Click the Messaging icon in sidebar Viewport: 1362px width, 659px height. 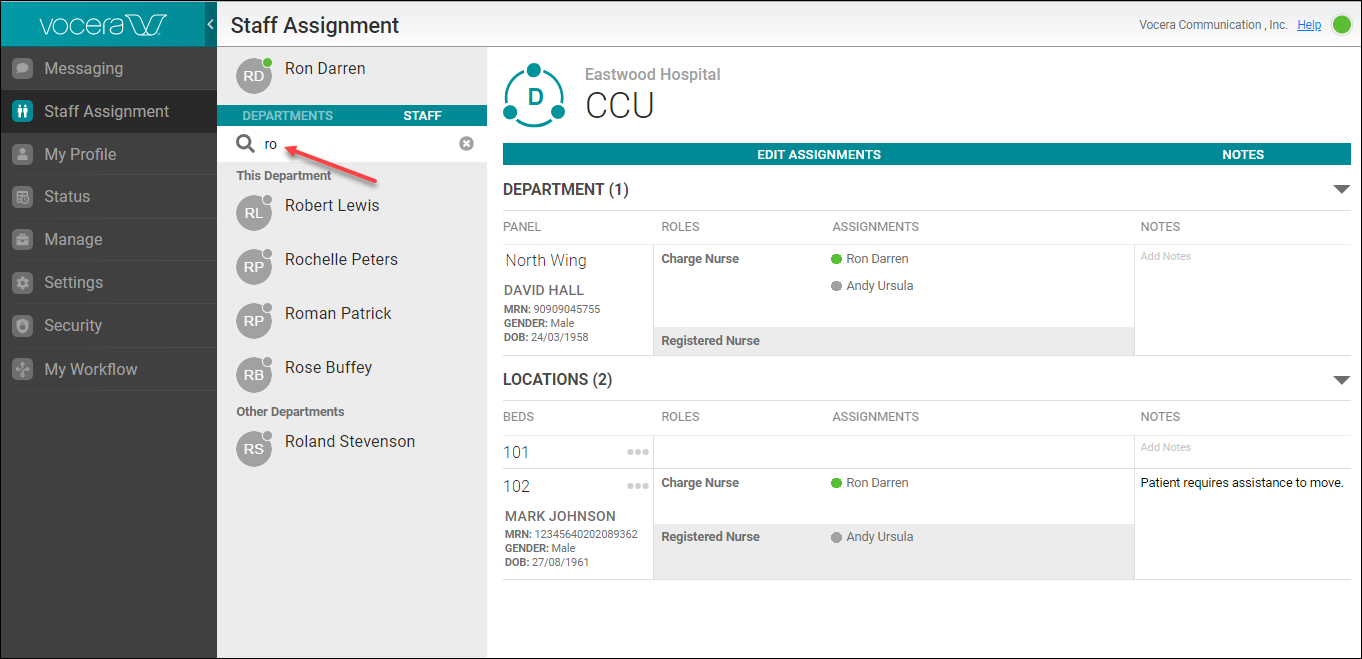point(22,69)
